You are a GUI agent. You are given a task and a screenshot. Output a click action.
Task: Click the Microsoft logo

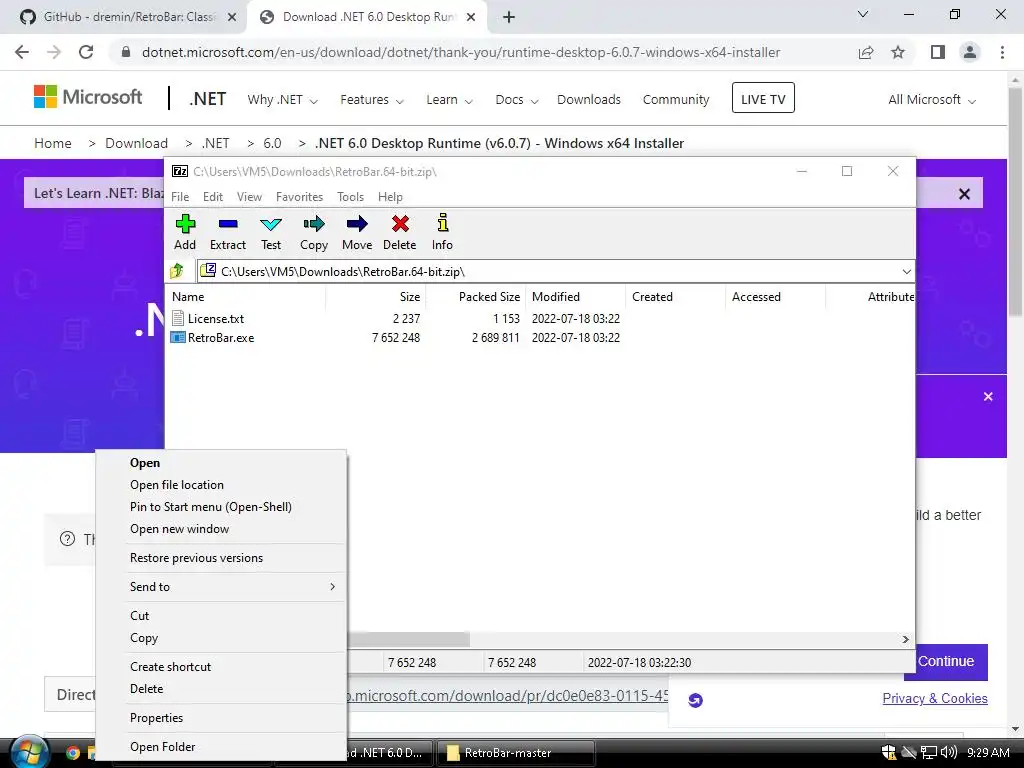(88, 97)
